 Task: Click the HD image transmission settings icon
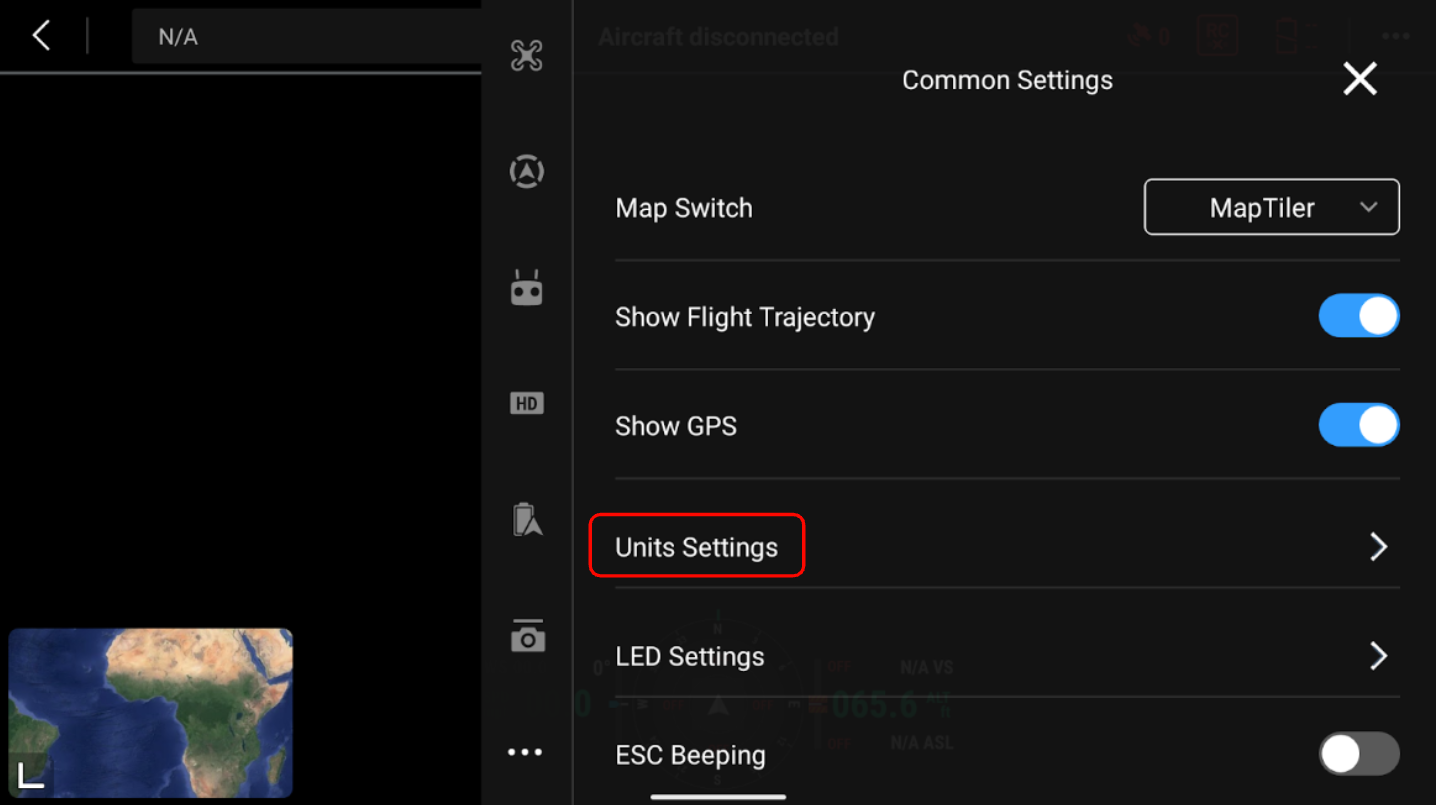tap(527, 403)
